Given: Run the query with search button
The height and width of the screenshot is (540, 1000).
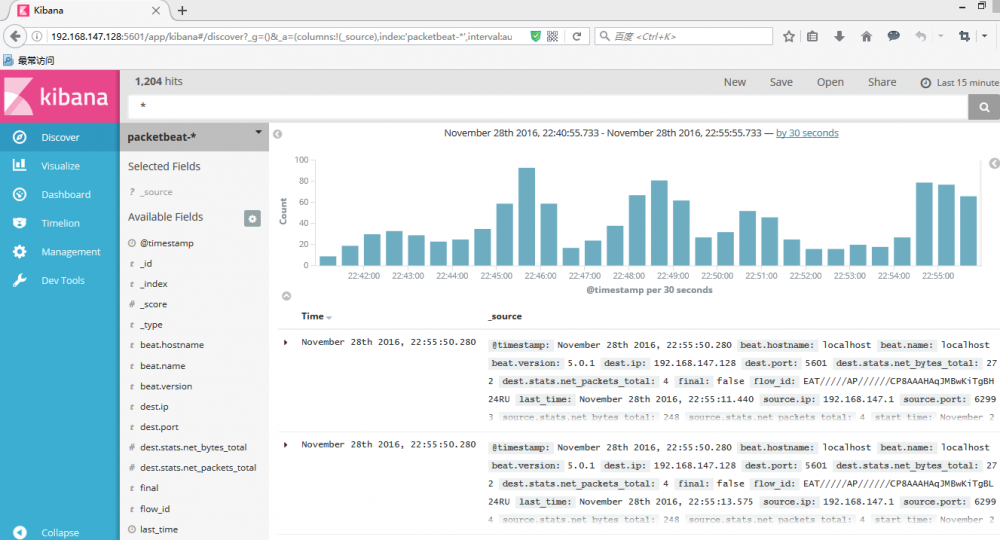Looking at the screenshot, I should (x=984, y=107).
